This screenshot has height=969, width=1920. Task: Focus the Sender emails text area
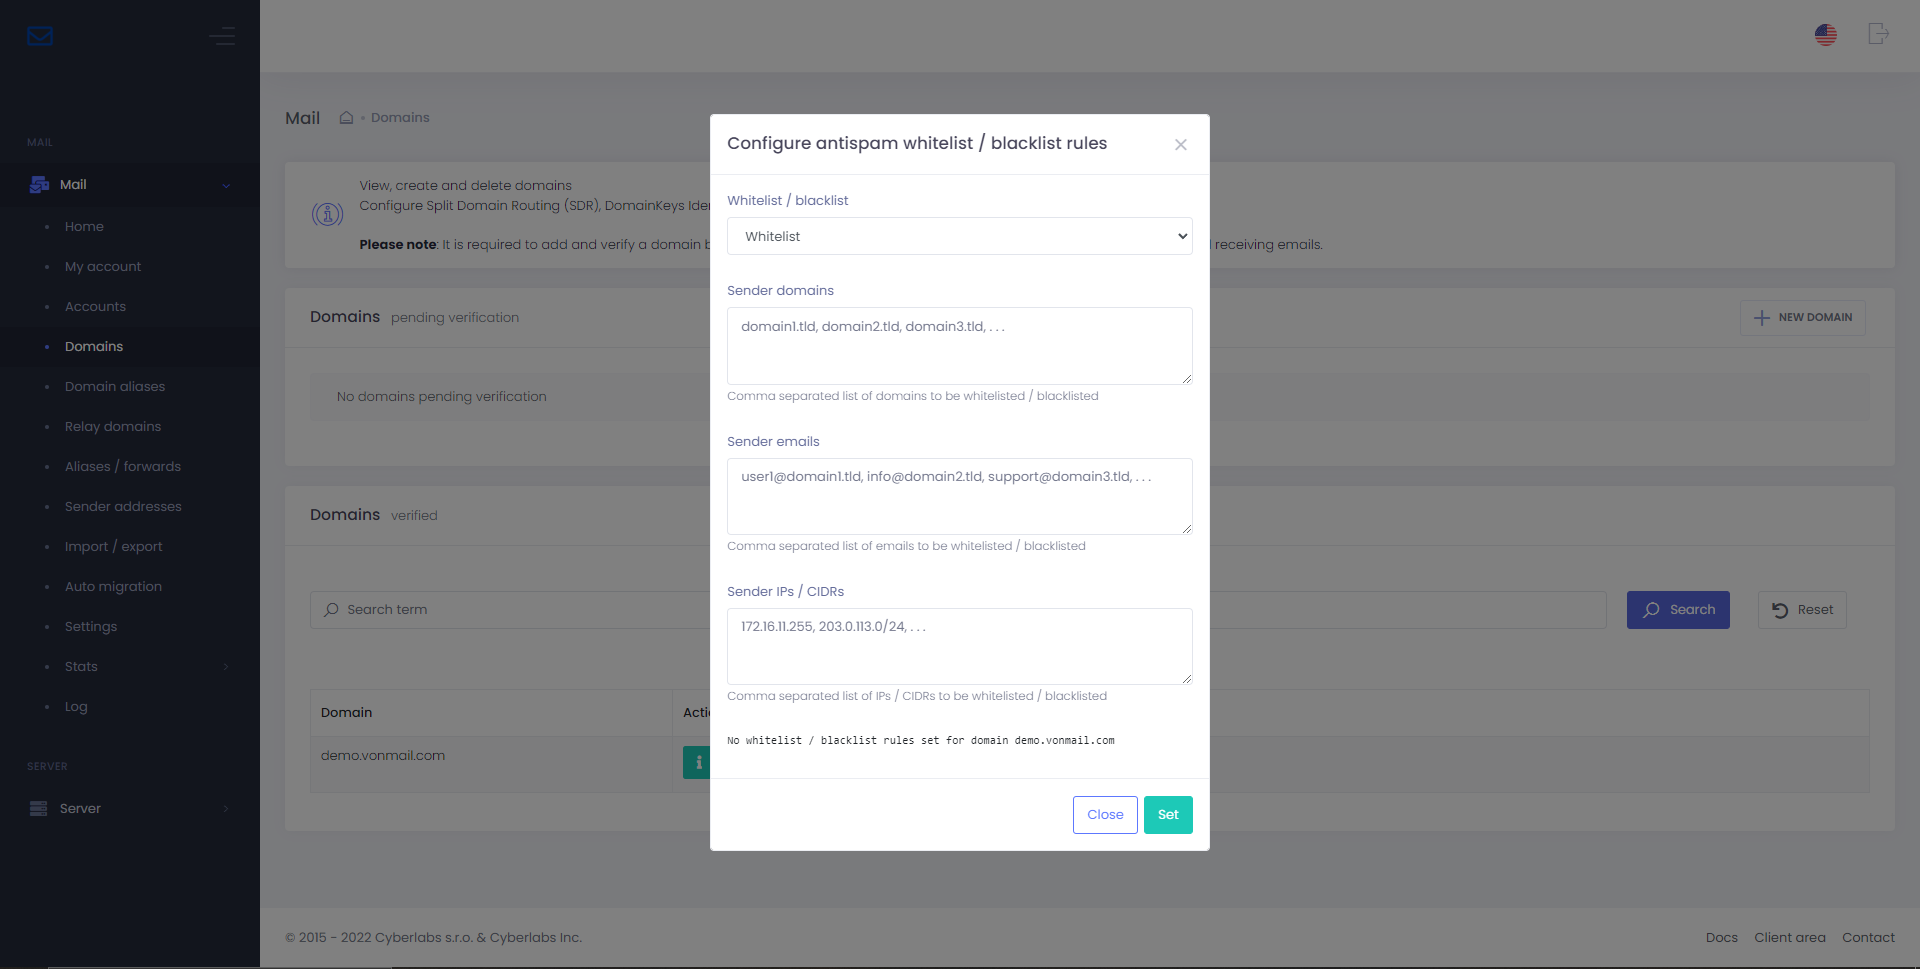tap(959, 496)
